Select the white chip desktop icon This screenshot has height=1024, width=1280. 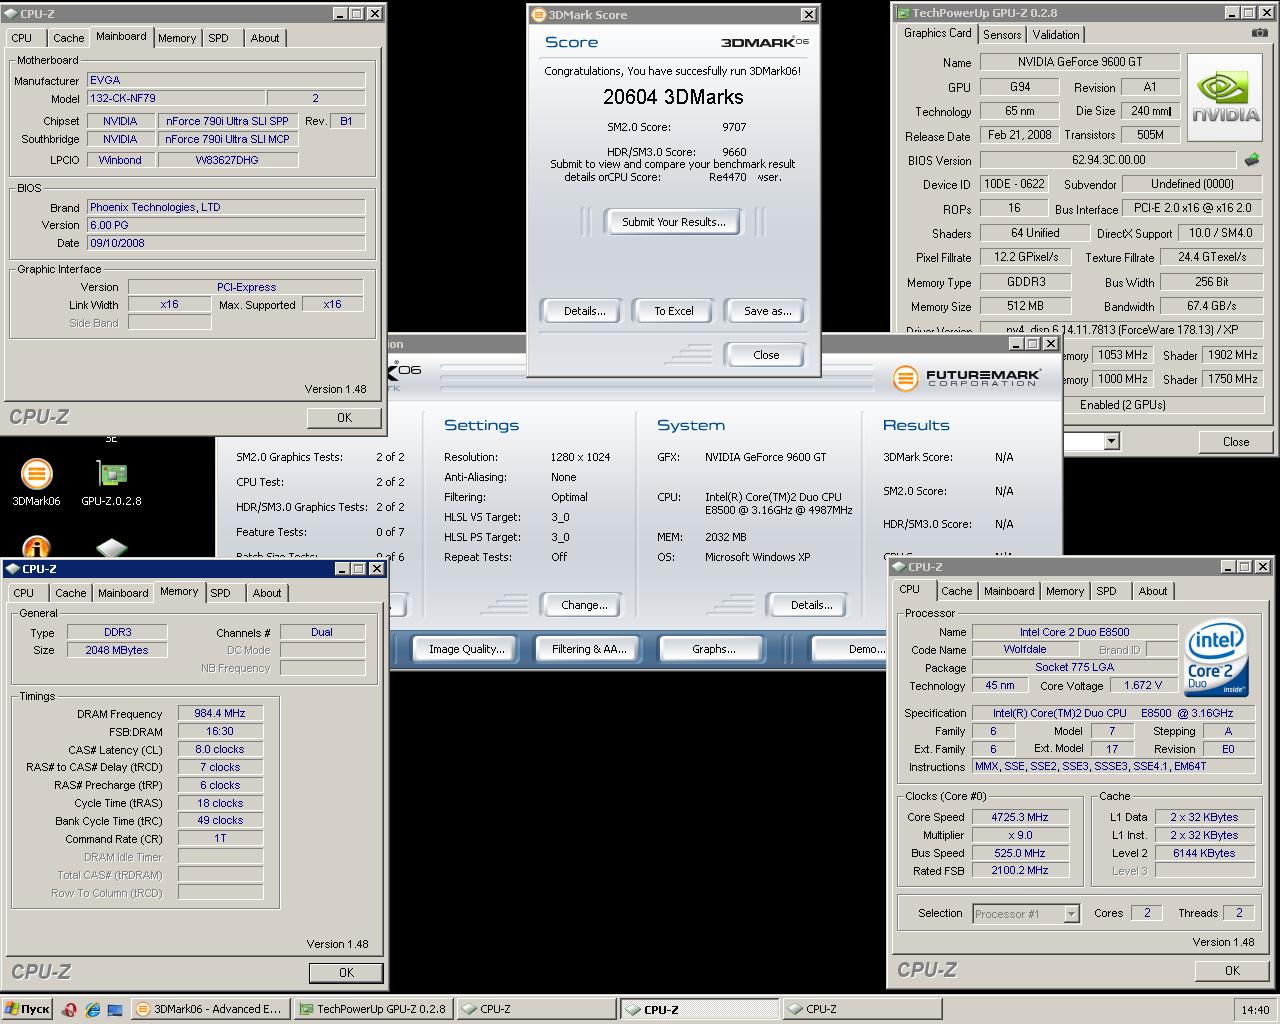[x=111, y=548]
